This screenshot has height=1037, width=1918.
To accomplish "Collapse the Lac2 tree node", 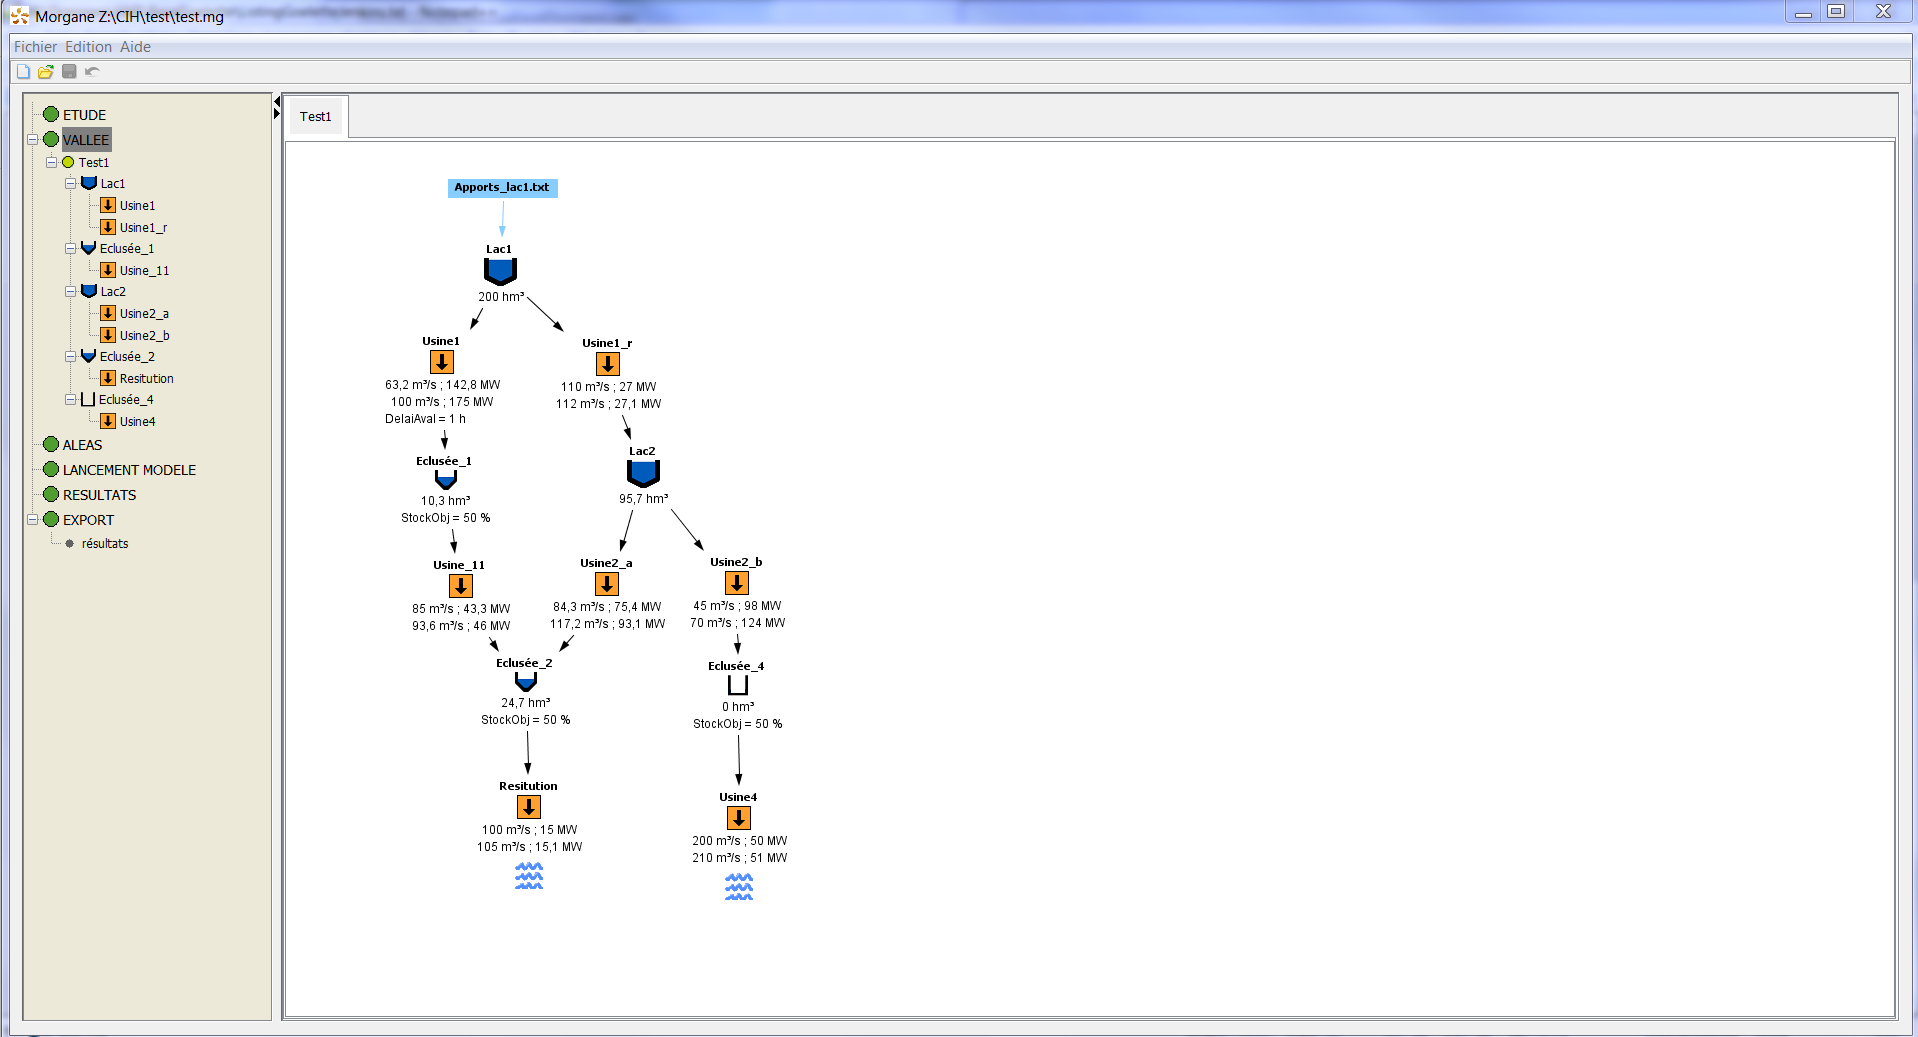I will [x=70, y=291].
